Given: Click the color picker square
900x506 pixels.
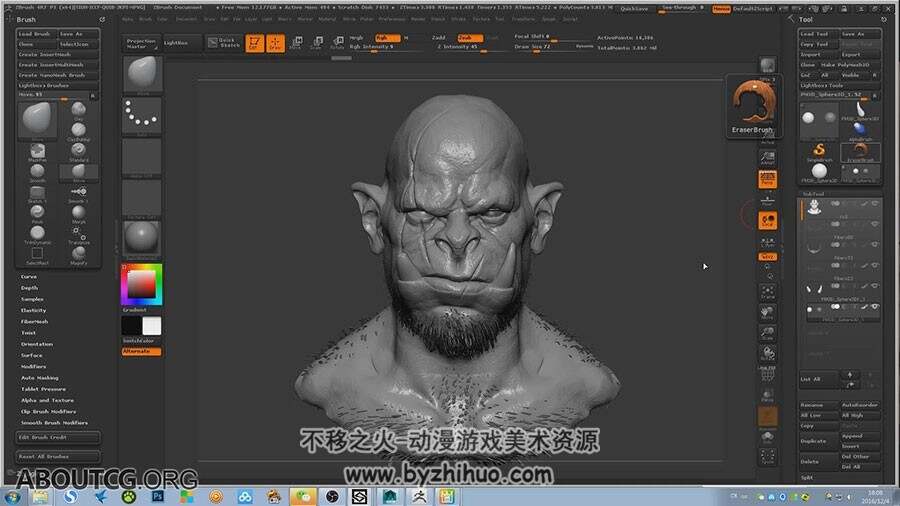Looking at the screenshot, I should coord(141,285).
